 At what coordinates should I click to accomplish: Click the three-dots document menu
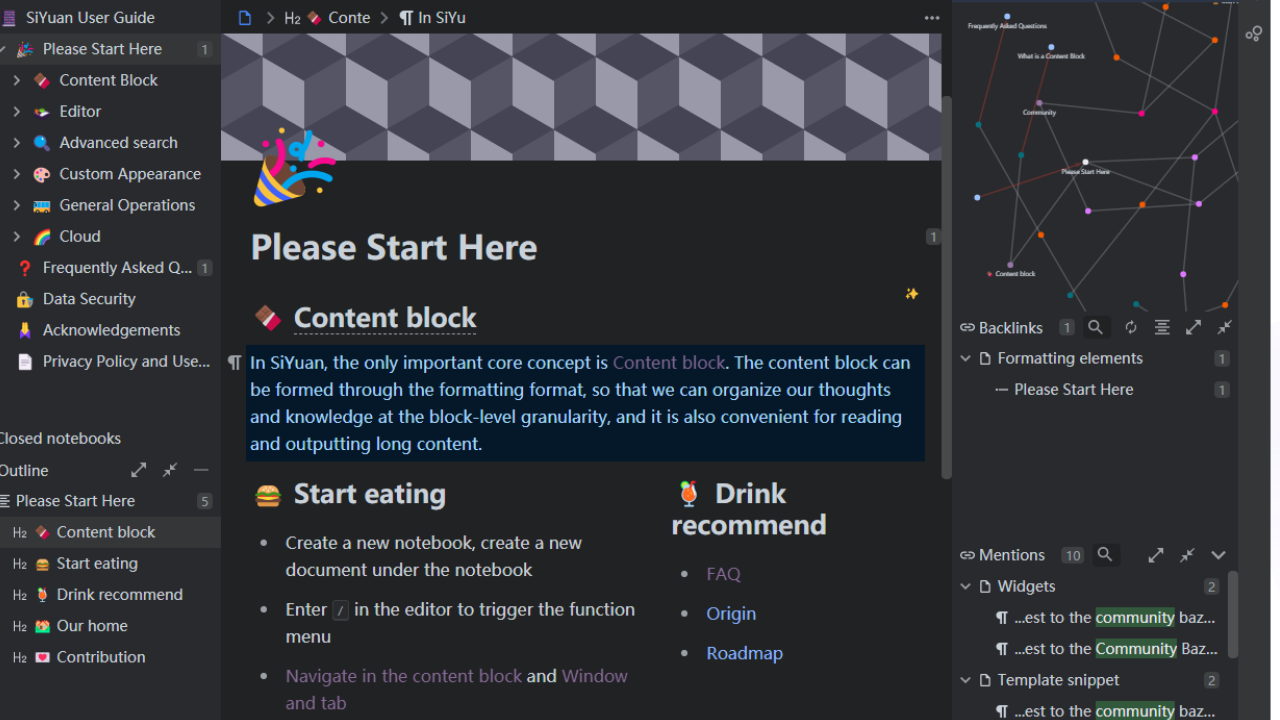(x=932, y=17)
